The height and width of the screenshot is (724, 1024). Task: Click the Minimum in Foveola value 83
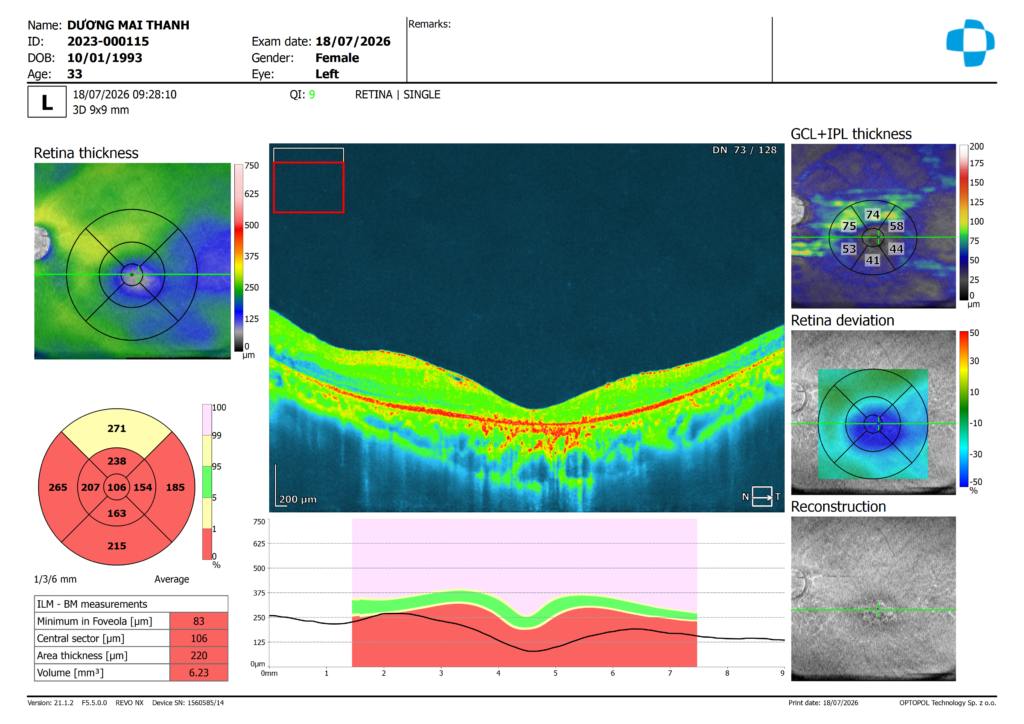tap(199, 621)
